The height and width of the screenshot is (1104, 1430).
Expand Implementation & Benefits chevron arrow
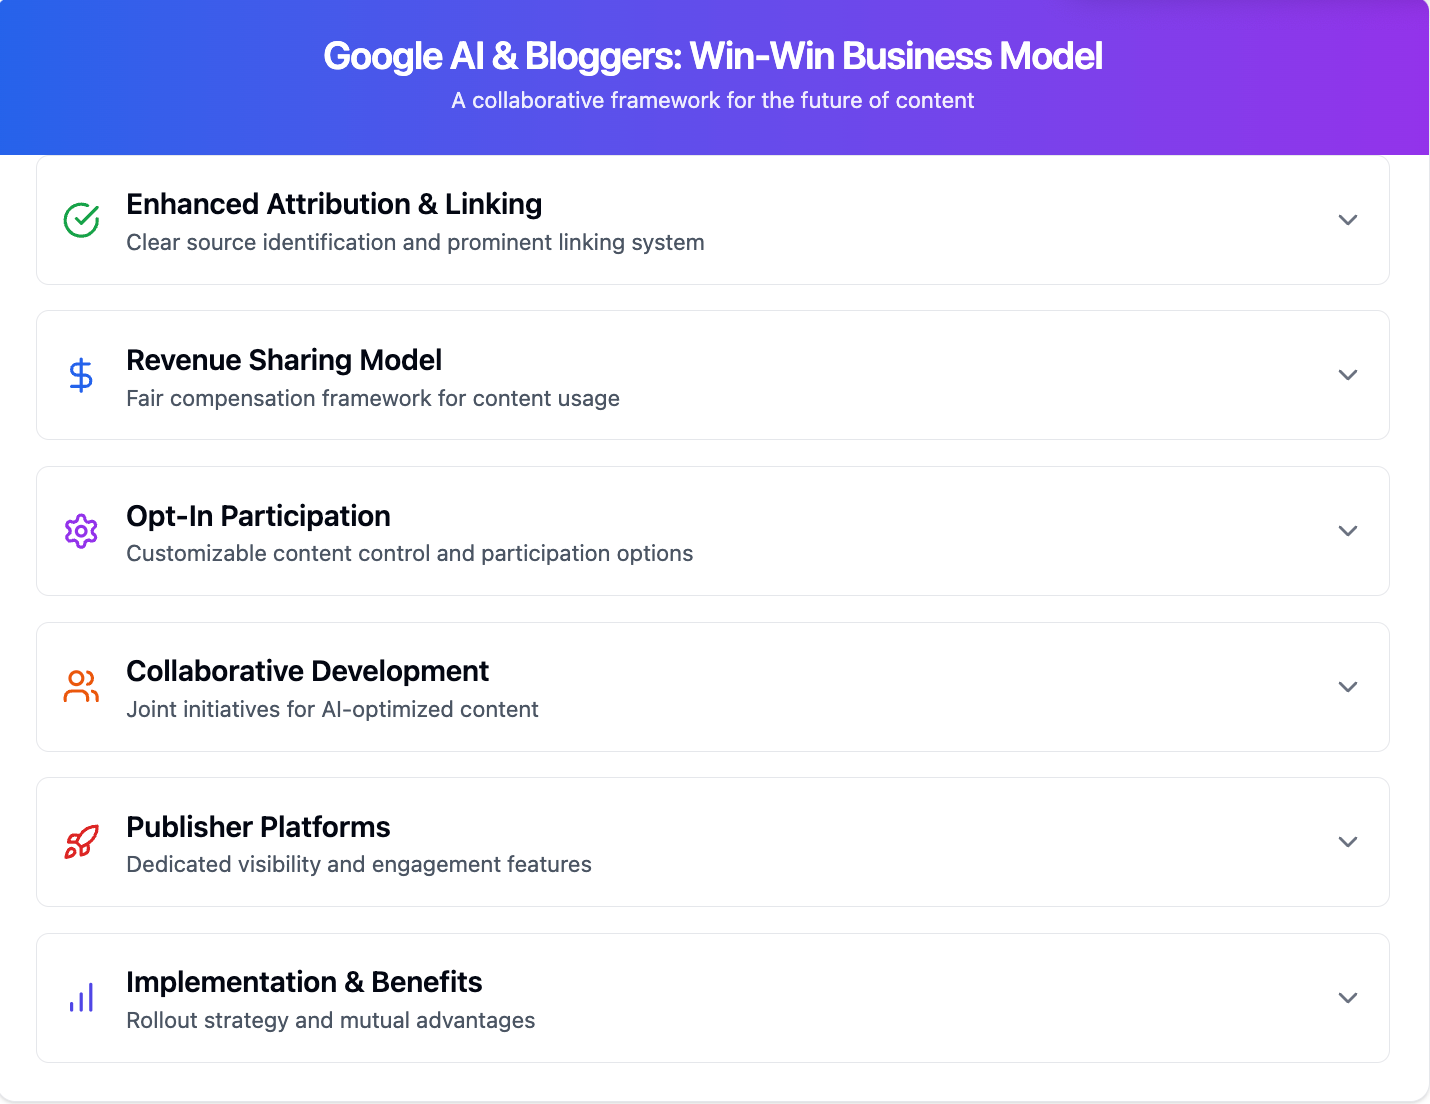pos(1348,998)
